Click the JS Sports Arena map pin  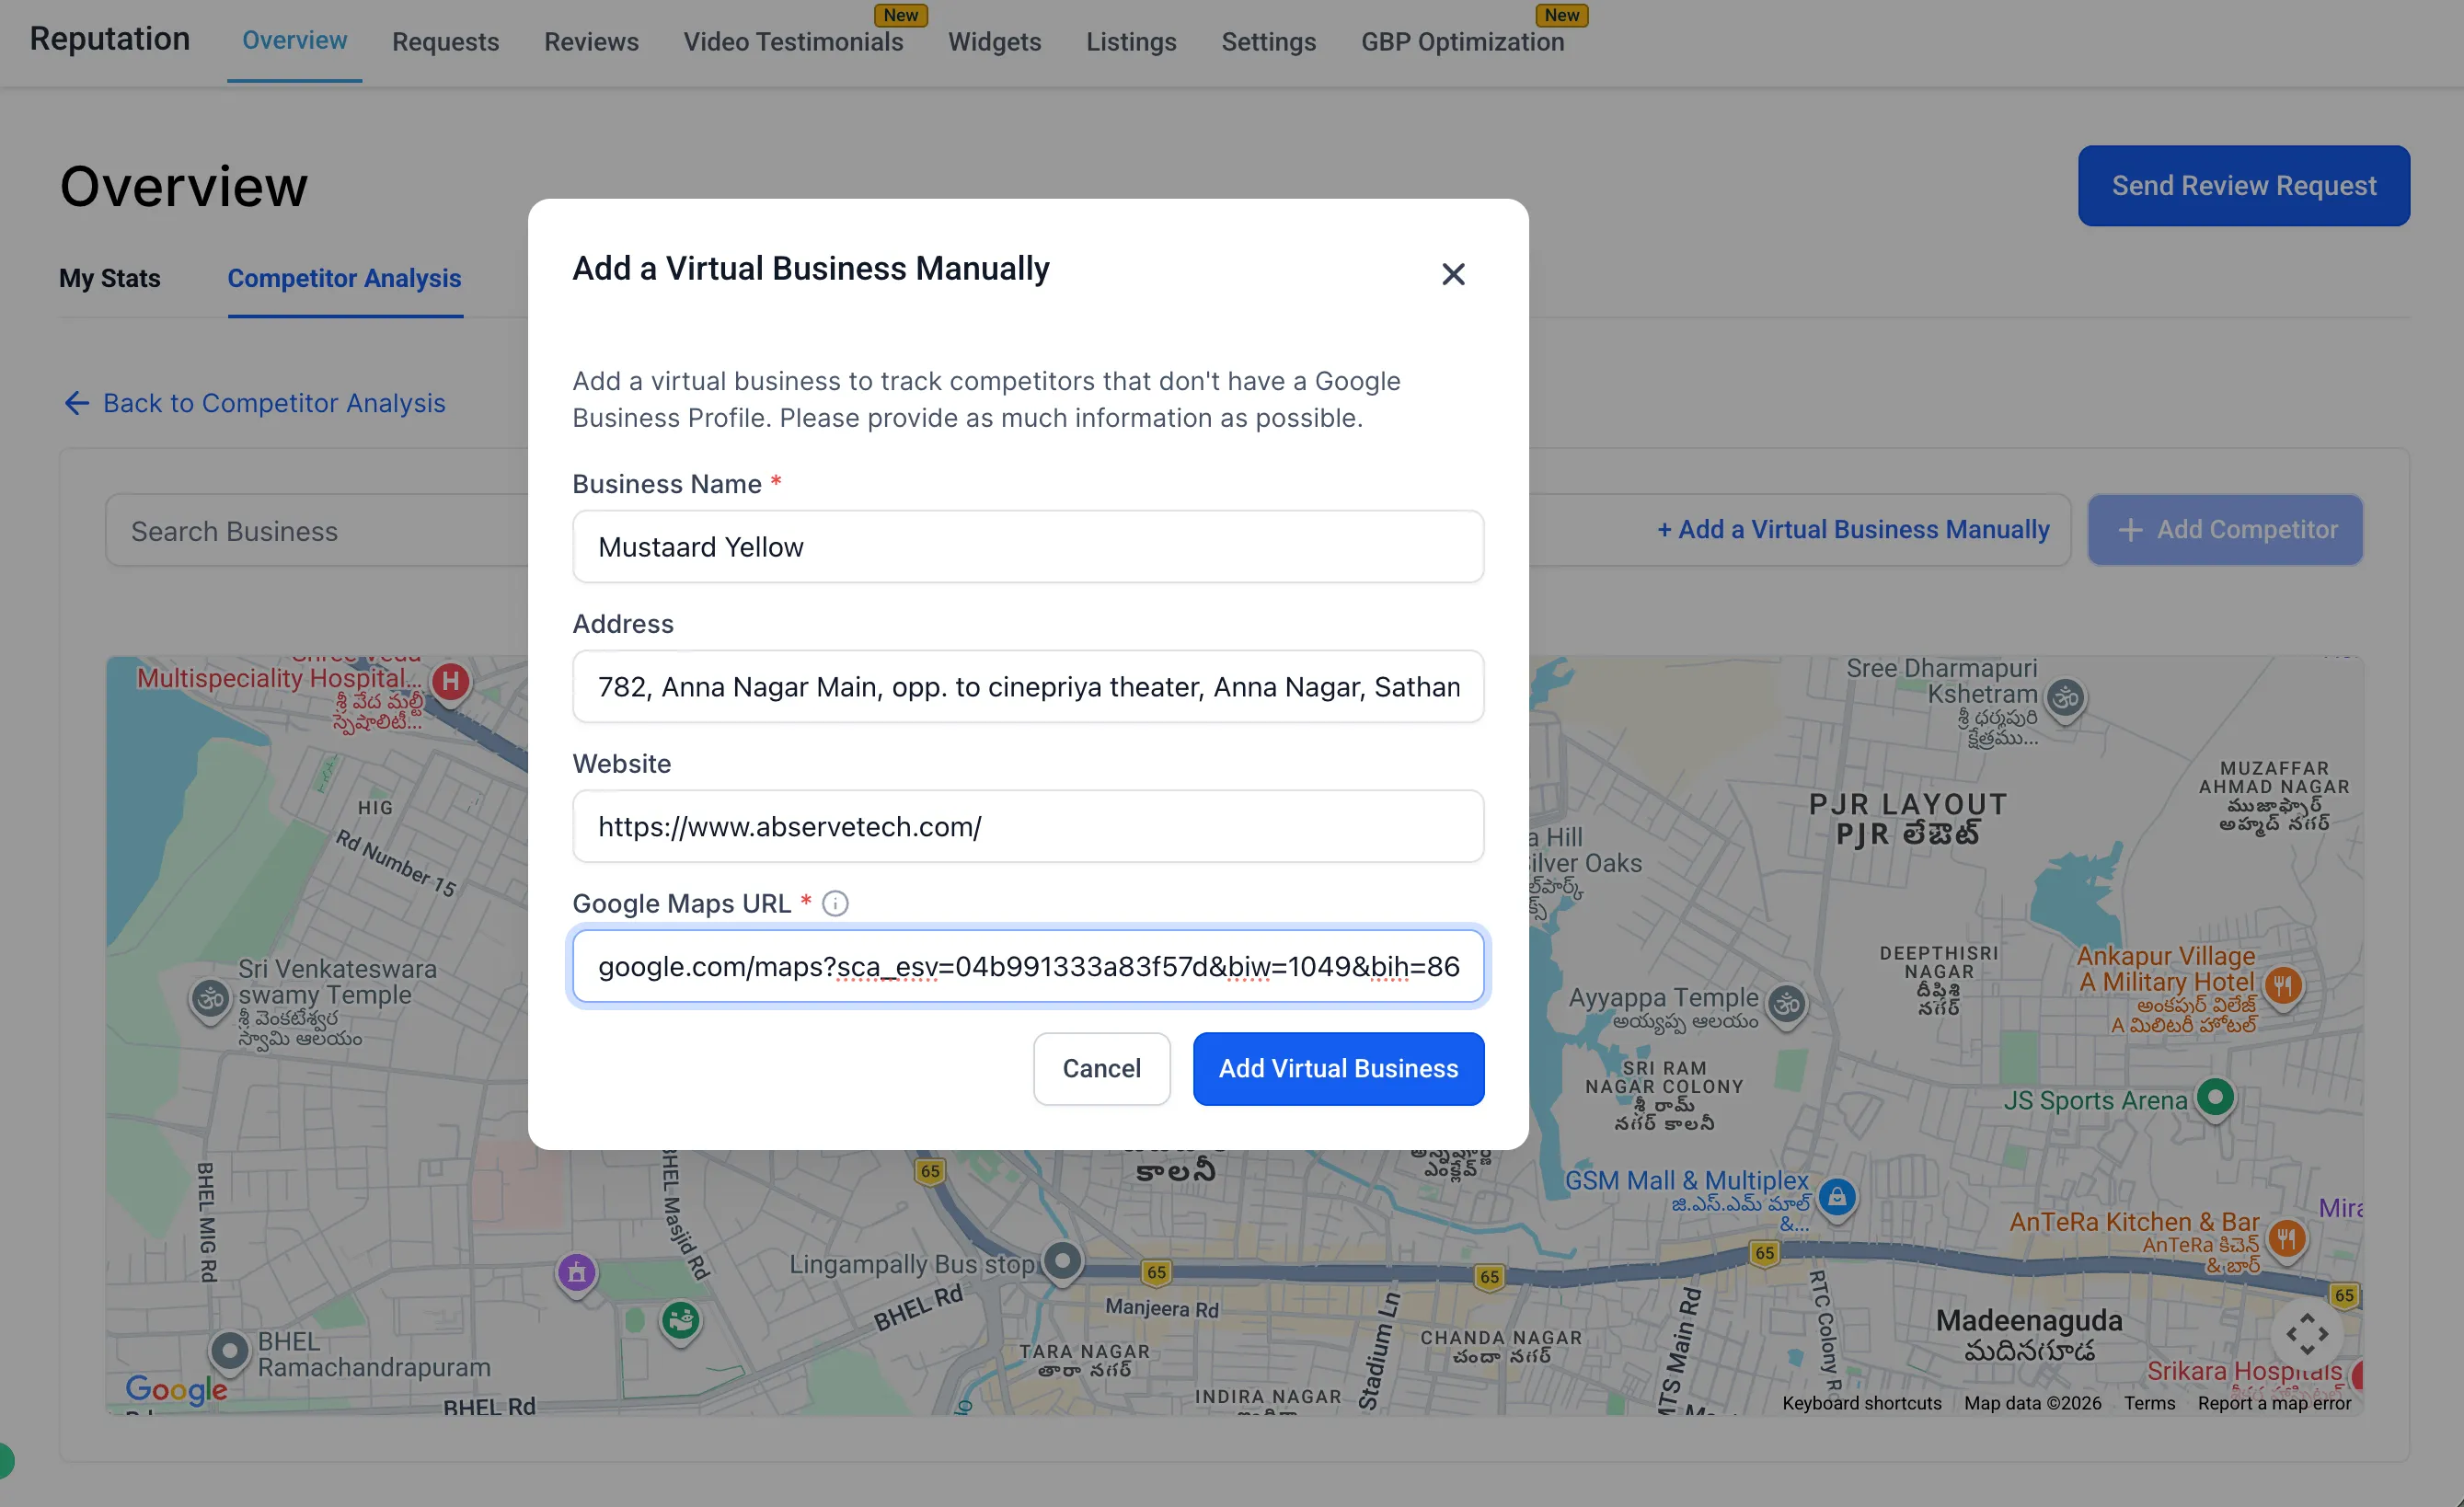2215,1097
